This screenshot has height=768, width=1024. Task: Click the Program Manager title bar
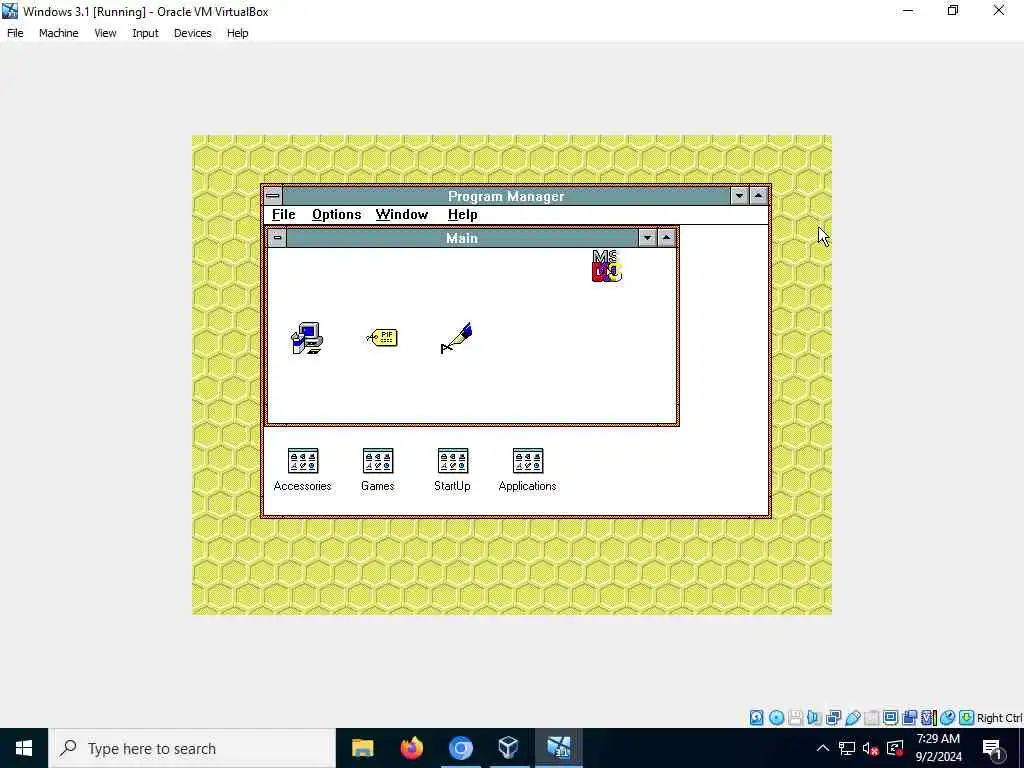[x=506, y=196]
